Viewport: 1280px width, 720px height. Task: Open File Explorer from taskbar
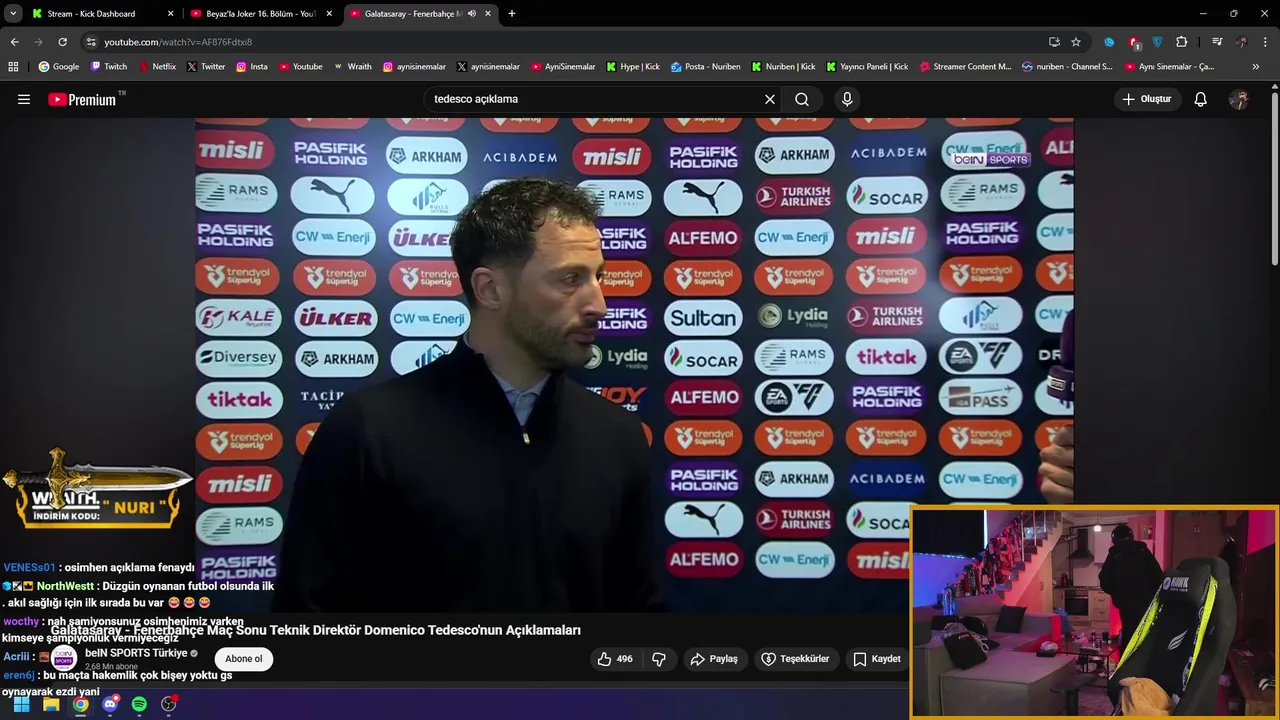coord(51,704)
